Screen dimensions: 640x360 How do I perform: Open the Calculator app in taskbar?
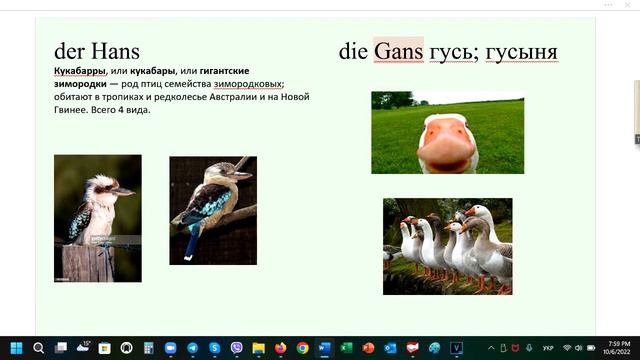coord(149,348)
